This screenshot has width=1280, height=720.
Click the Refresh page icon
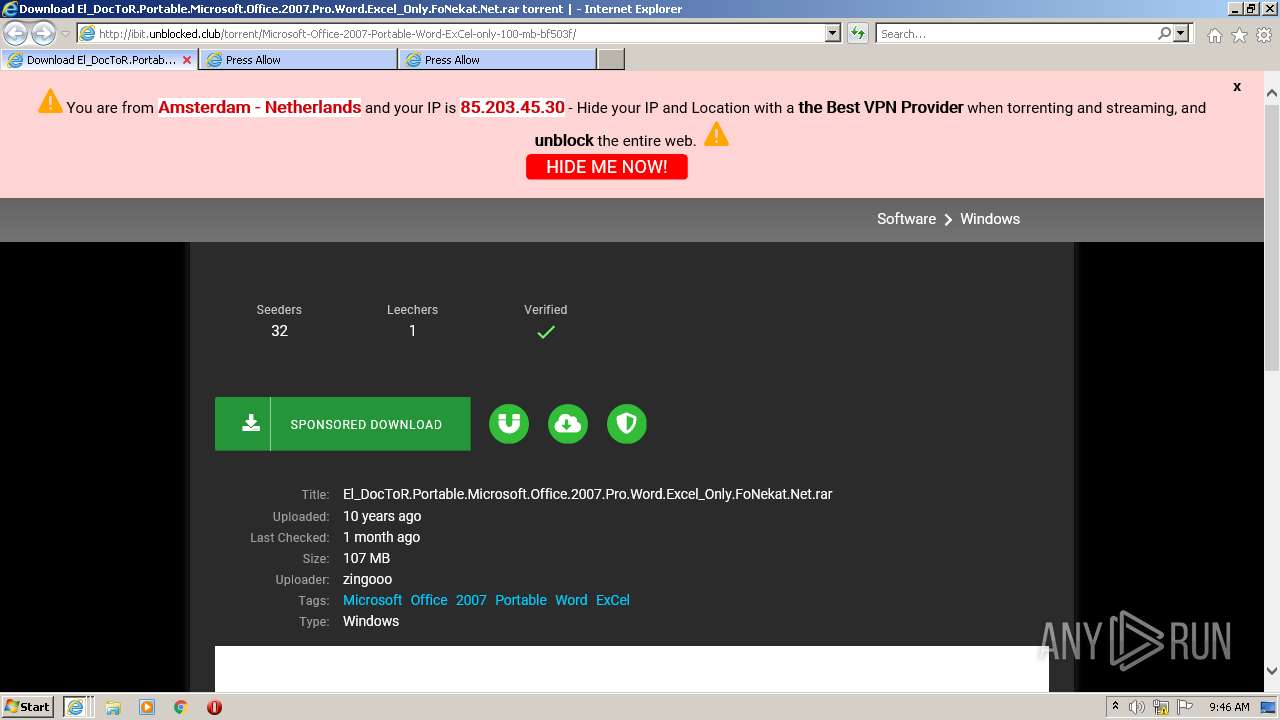(x=858, y=33)
